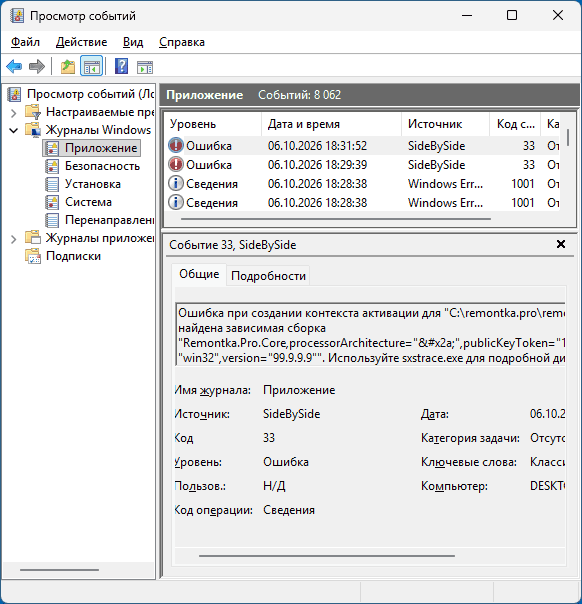
Task: Click Событий: 8 062 counter in header
Action: tap(299, 95)
